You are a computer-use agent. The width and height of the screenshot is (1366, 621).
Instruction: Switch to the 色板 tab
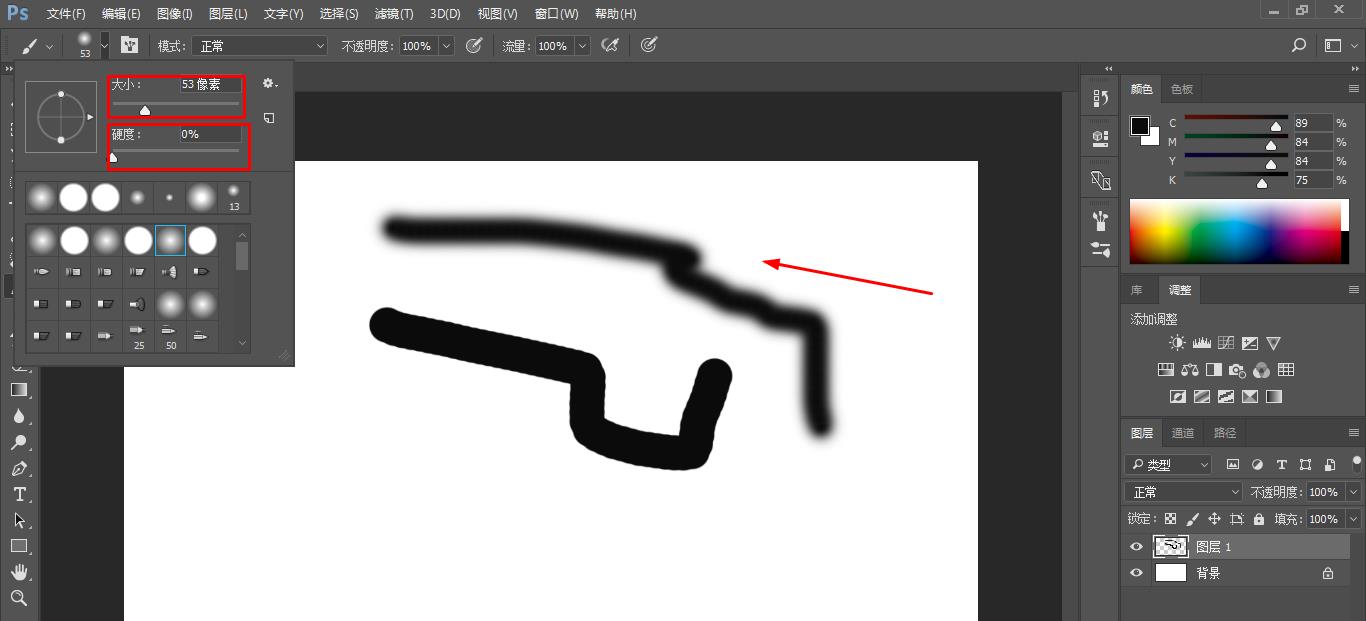[1182, 89]
